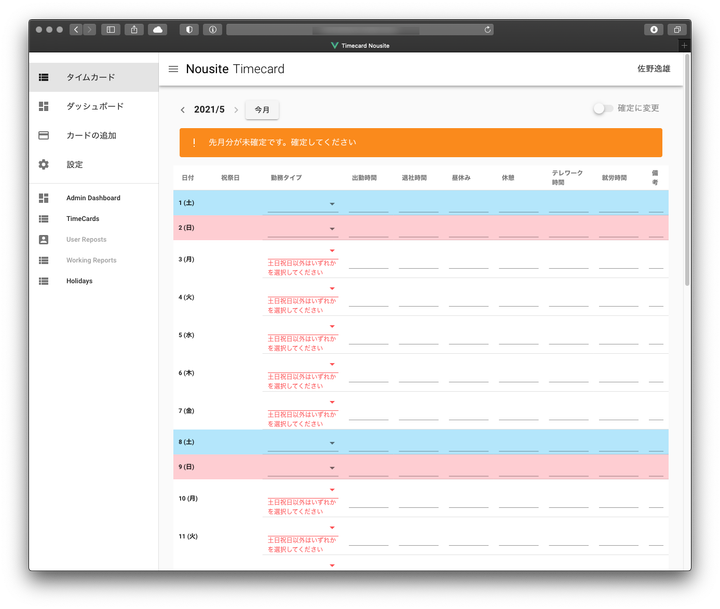Open the hamburger navigation menu
The width and height of the screenshot is (720, 609).
[173, 69]
